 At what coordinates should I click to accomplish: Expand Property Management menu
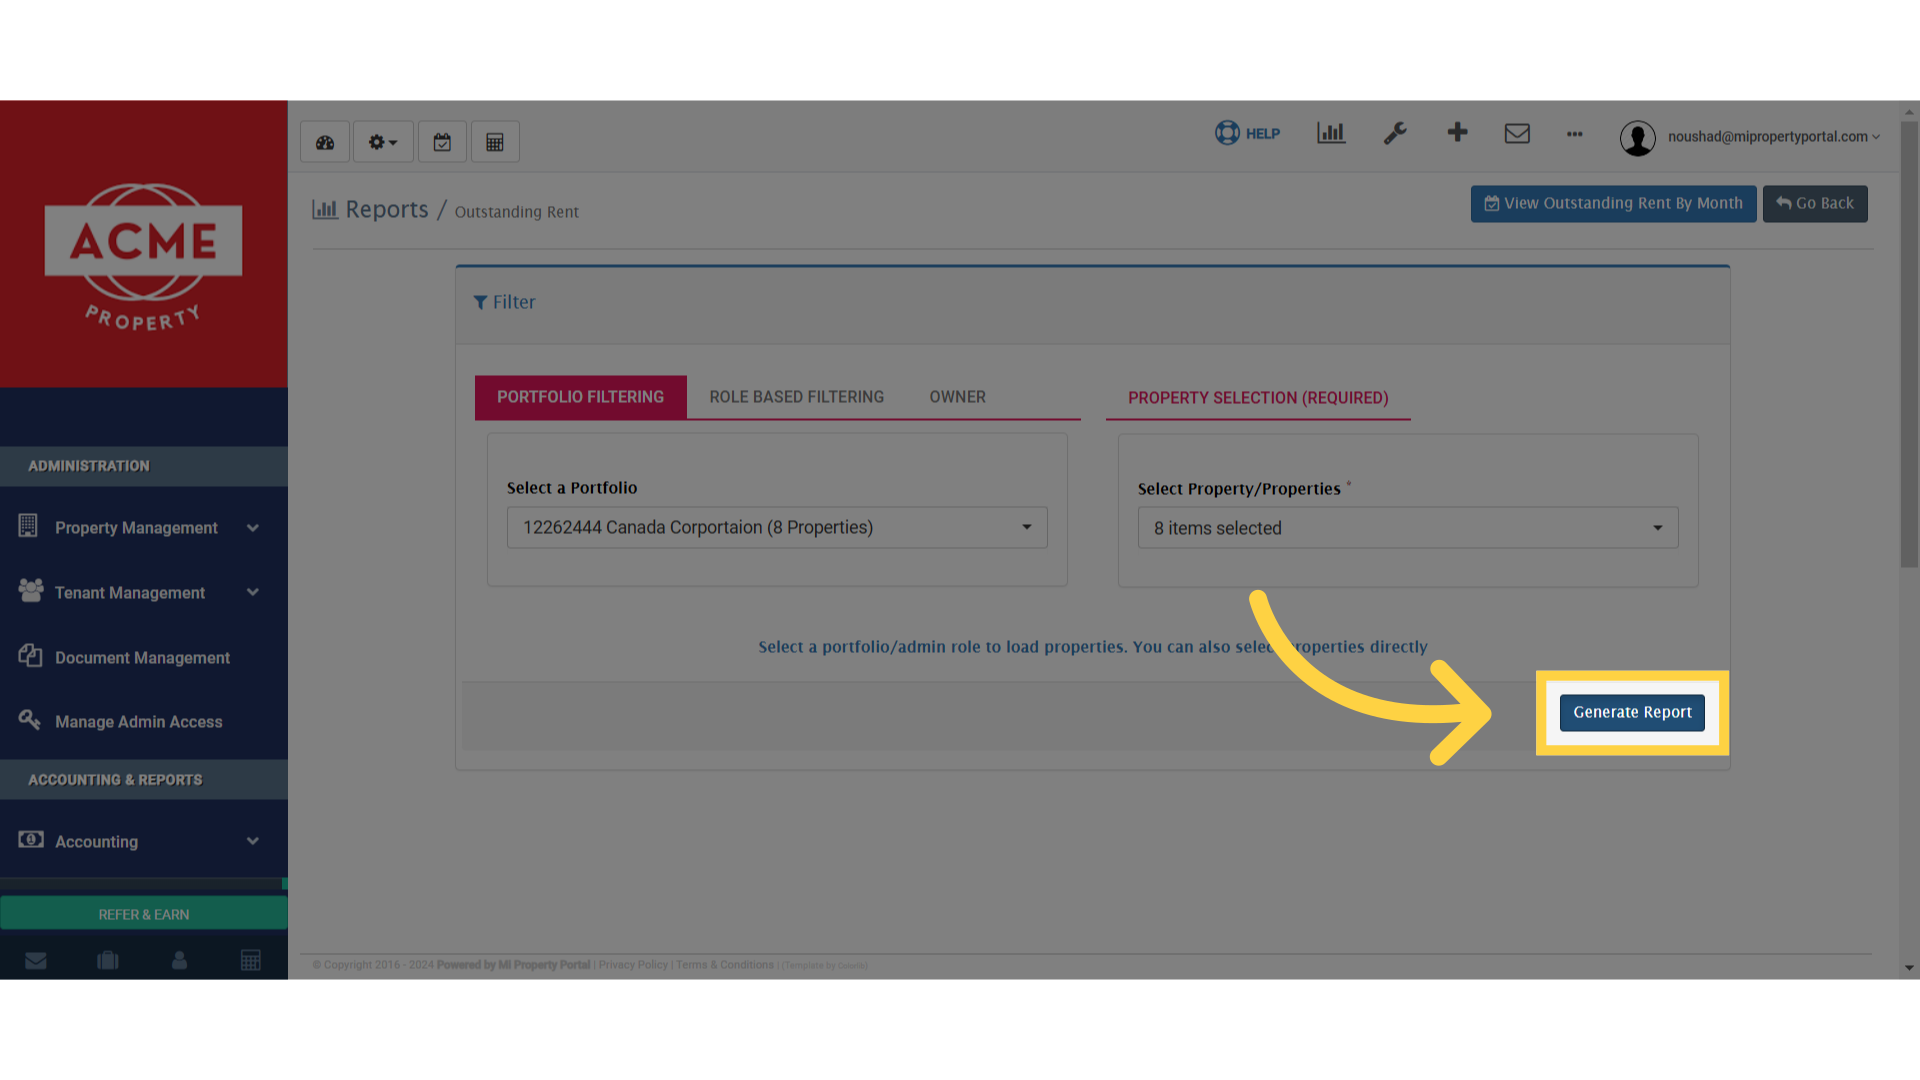tap(144, 528)
